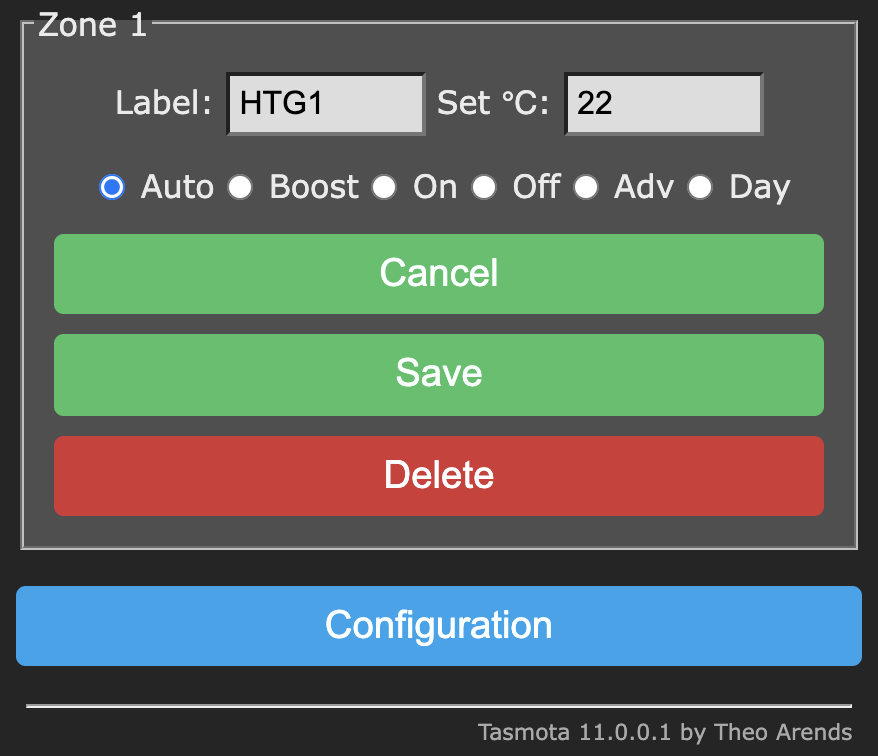The width and height of the screenshot is (878, 756).
Task: Delete Zone 1 with red button
Action: [x=438, y=476]
